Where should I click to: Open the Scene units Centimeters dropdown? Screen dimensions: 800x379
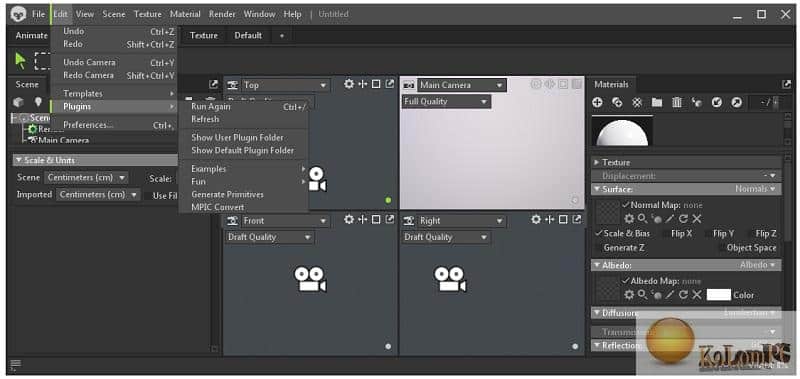click(86, 178)
